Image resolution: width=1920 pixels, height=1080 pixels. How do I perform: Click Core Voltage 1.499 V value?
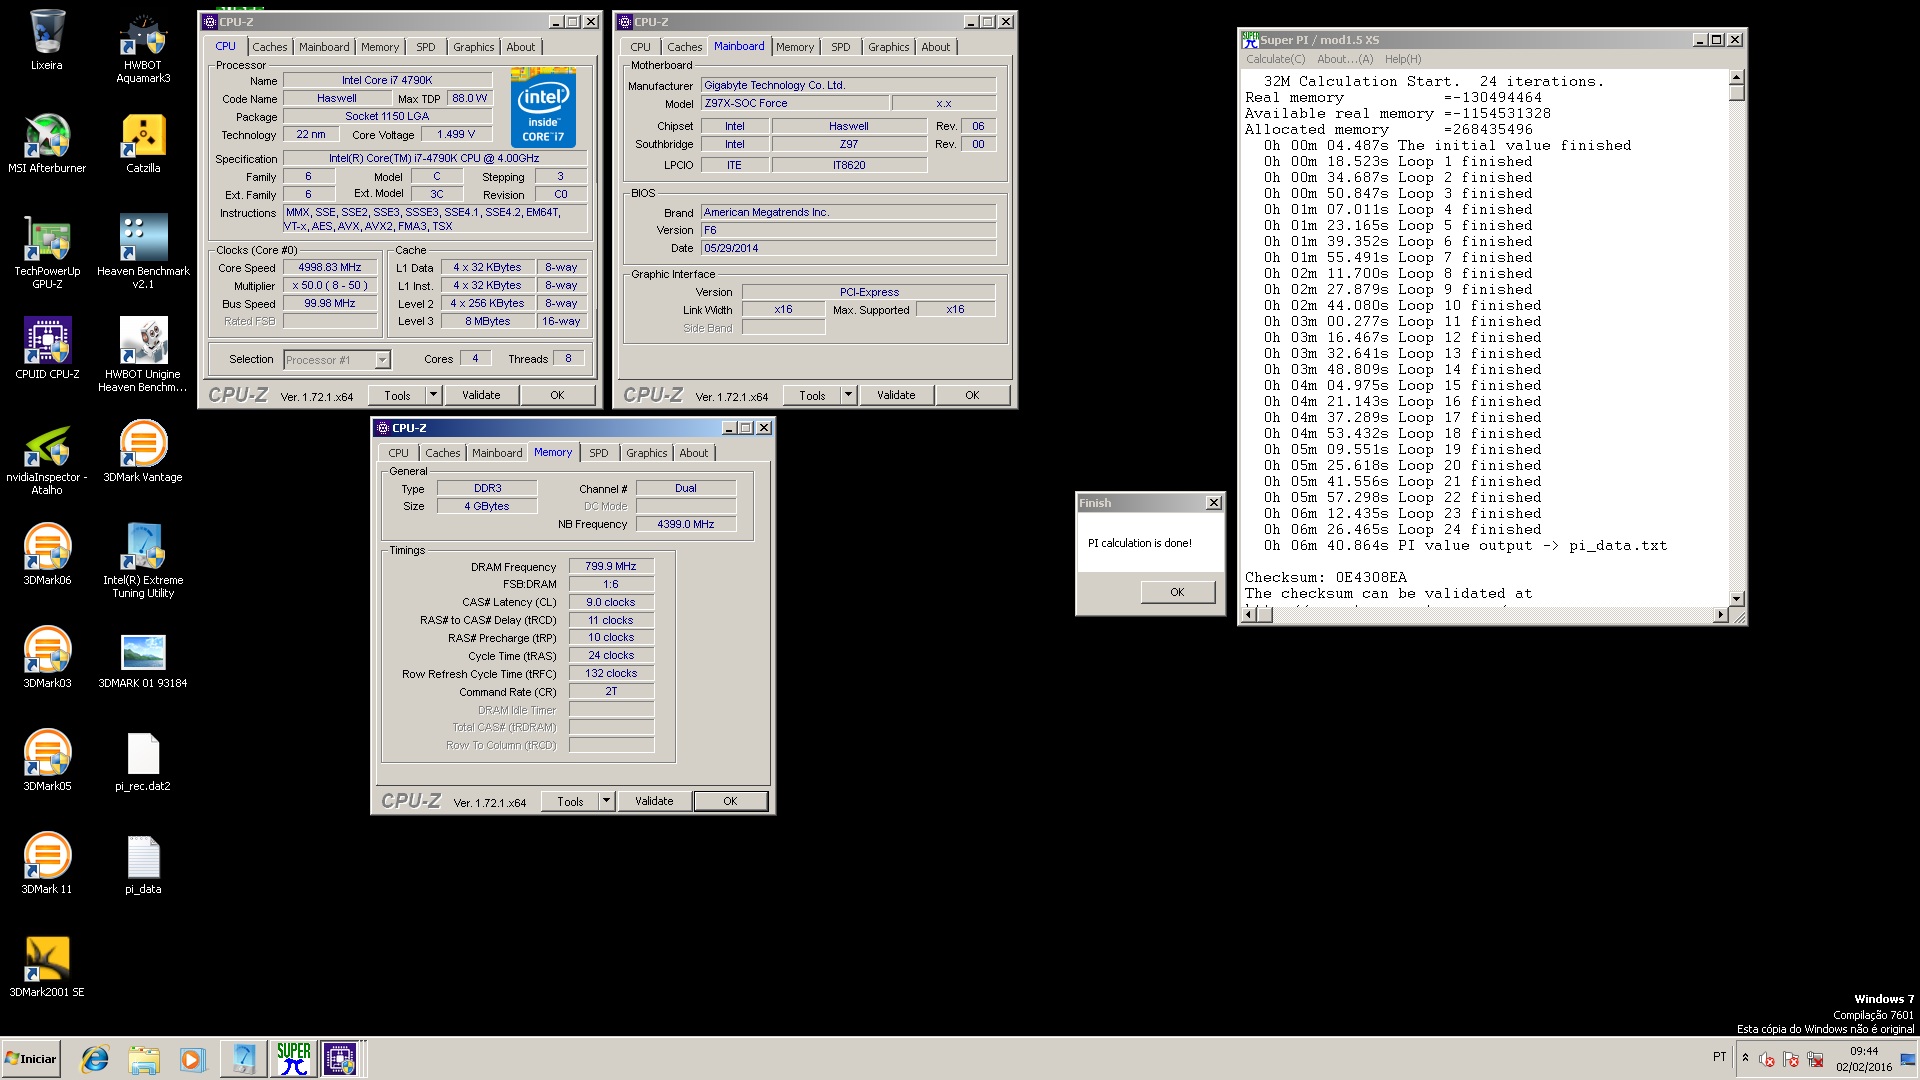click(456, 134)
